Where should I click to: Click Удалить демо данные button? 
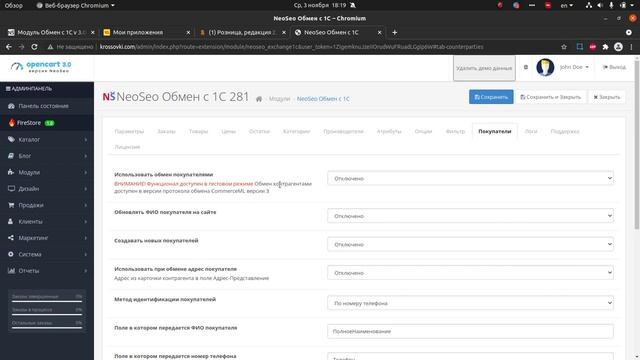pos(484,68)
